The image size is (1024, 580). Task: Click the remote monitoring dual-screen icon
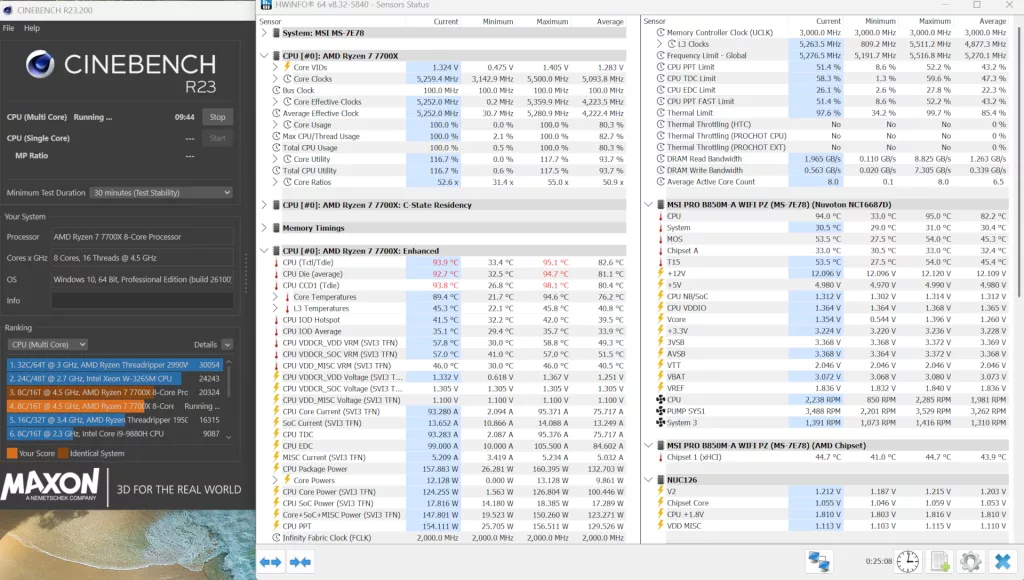[820, 561]
